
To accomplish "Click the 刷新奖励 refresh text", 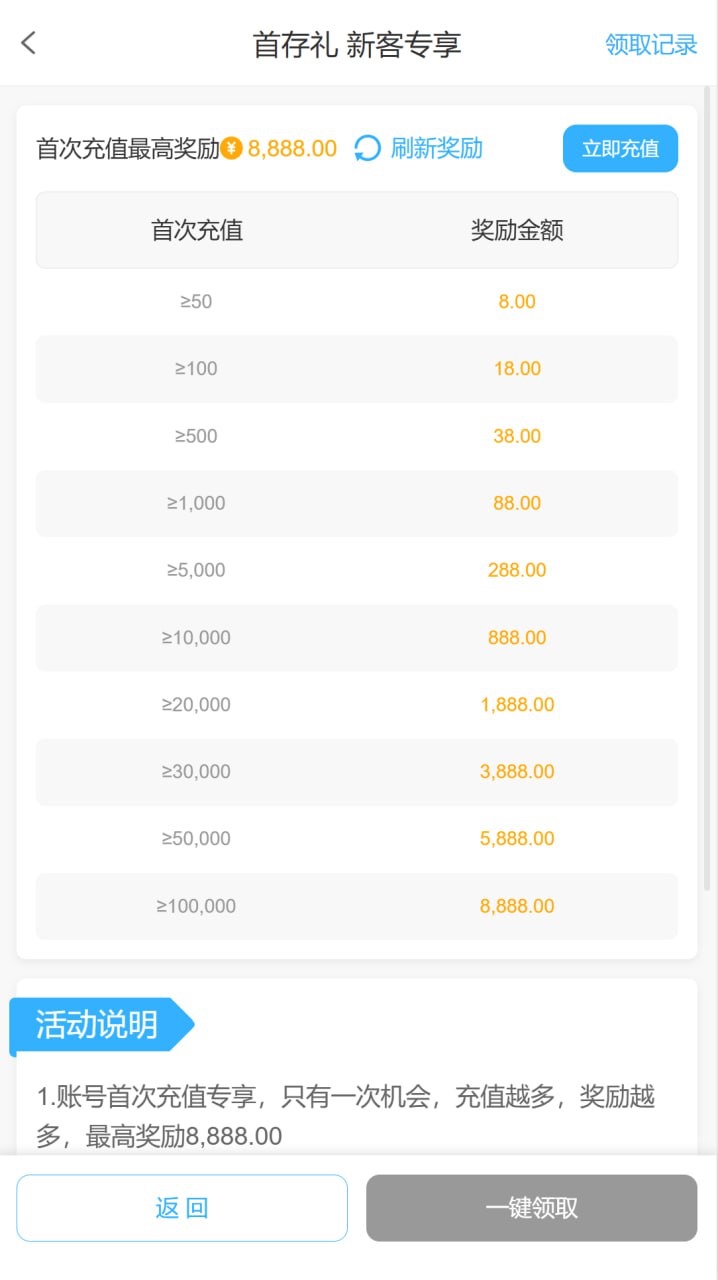I will 437,149.
